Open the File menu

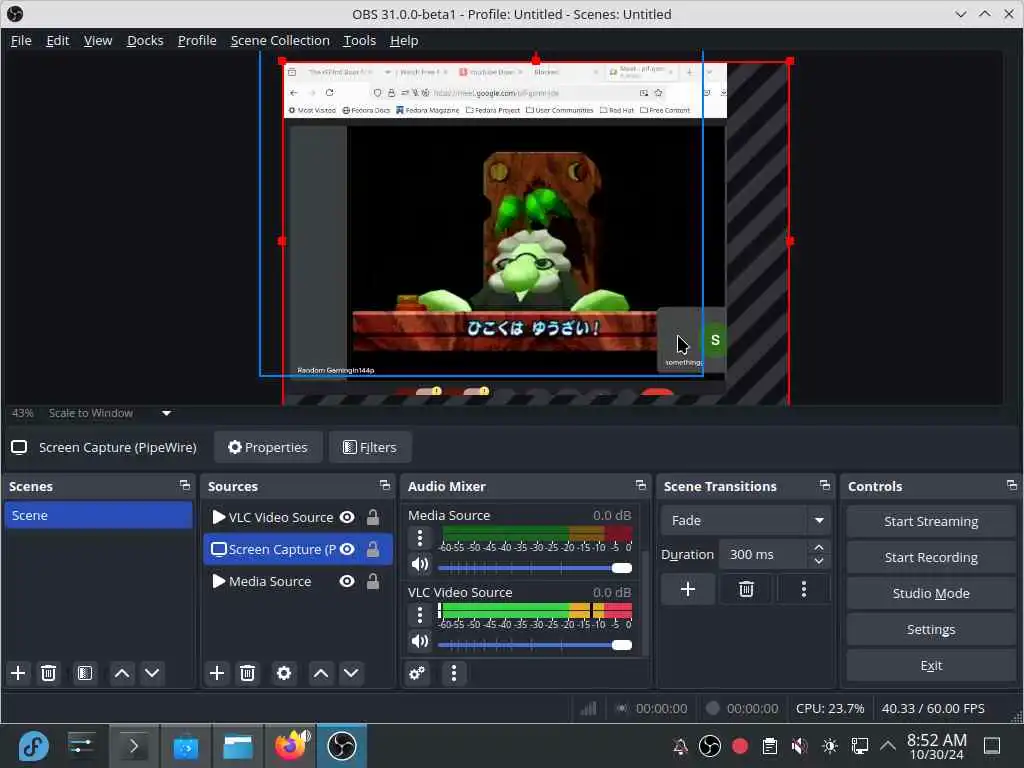tap(21, 40)
